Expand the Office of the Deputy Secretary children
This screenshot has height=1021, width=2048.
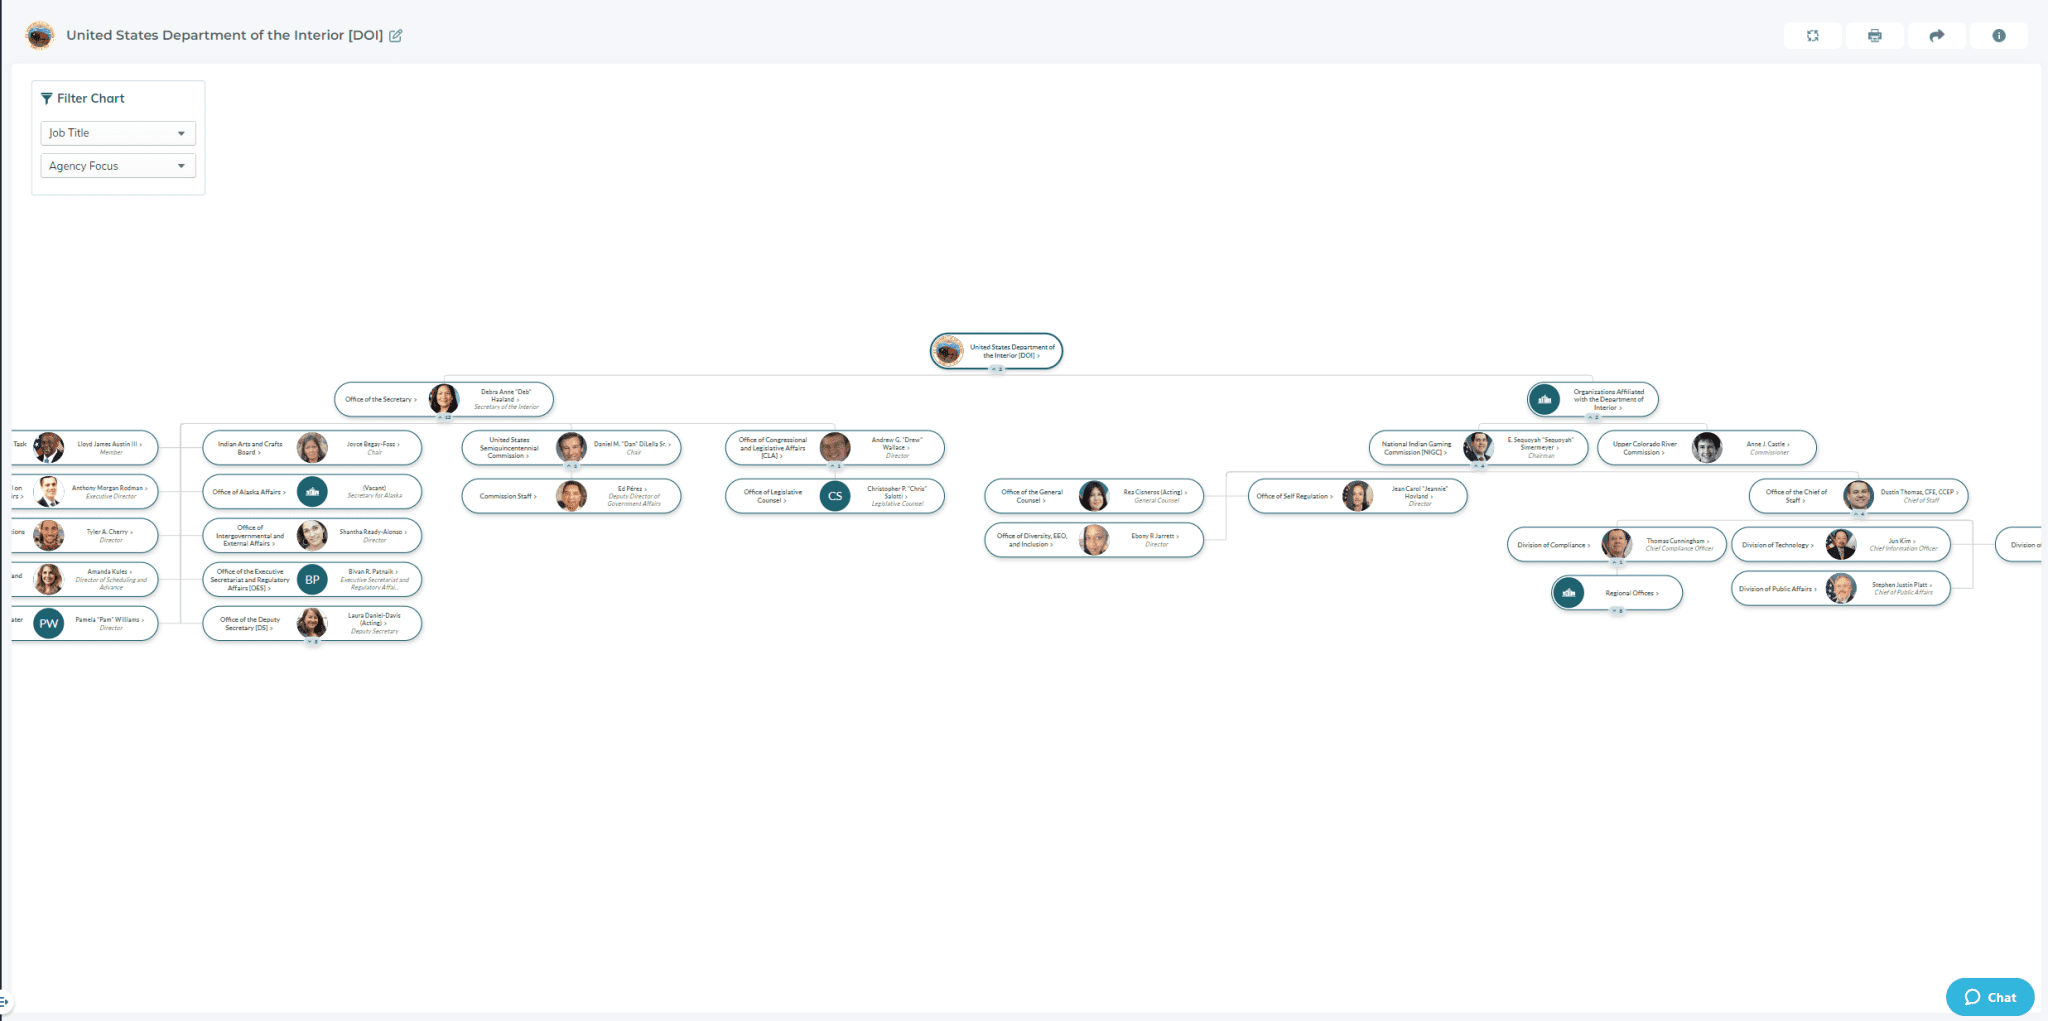(x=312, y=642)
